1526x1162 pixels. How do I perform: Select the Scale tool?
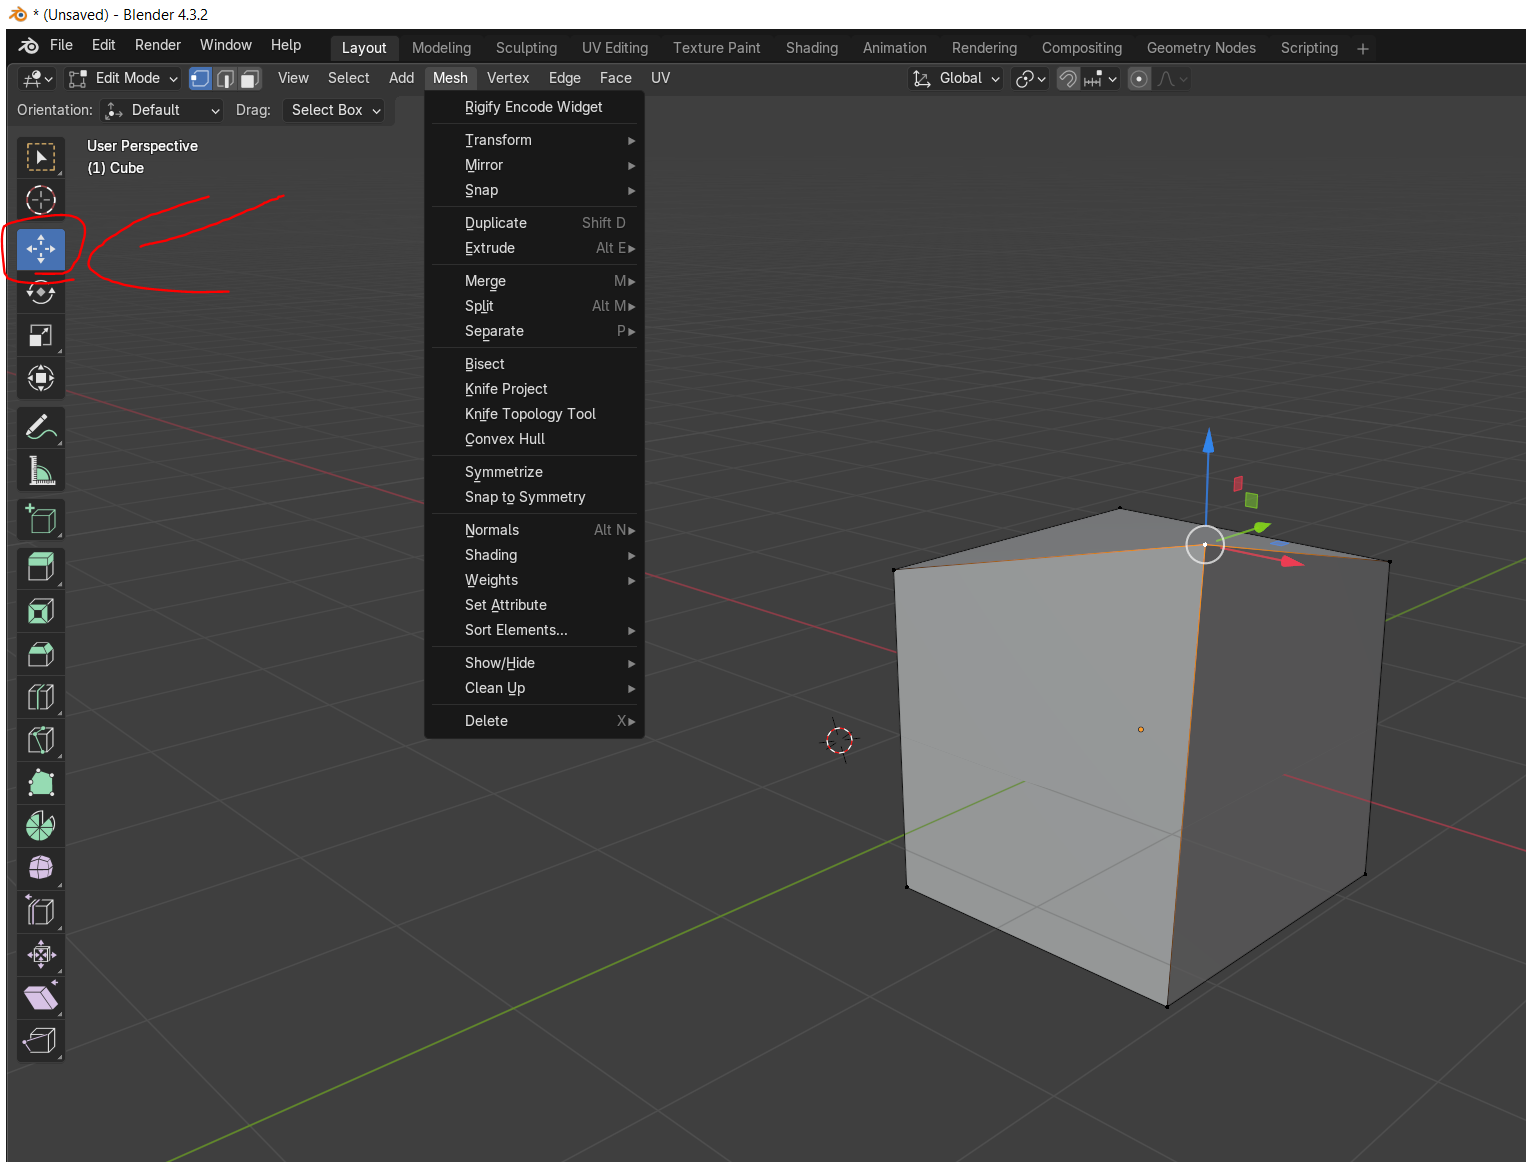click(x=40, y=336)
